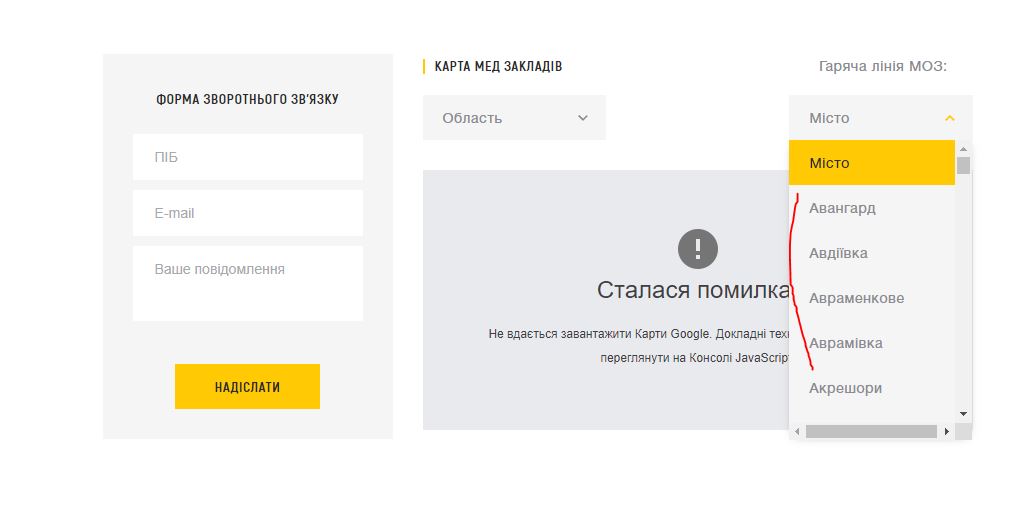
Task: Click the exclamation error icon on the map
Action: 698,249
